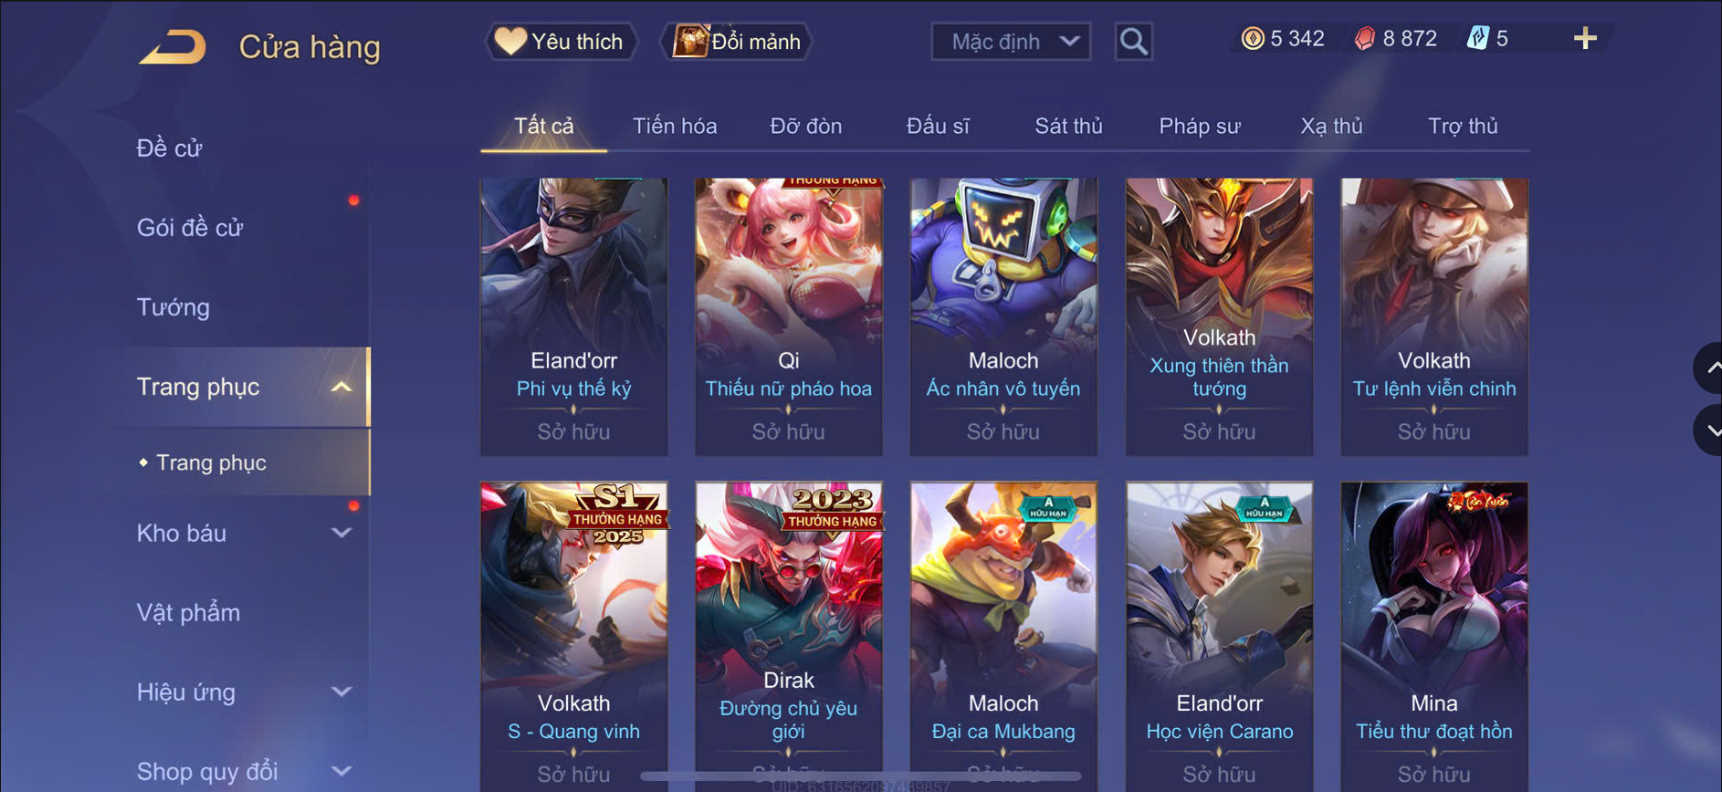1722x792 pixels.
Task: Click the up chevron on right edge
Action: point(1708,368)
